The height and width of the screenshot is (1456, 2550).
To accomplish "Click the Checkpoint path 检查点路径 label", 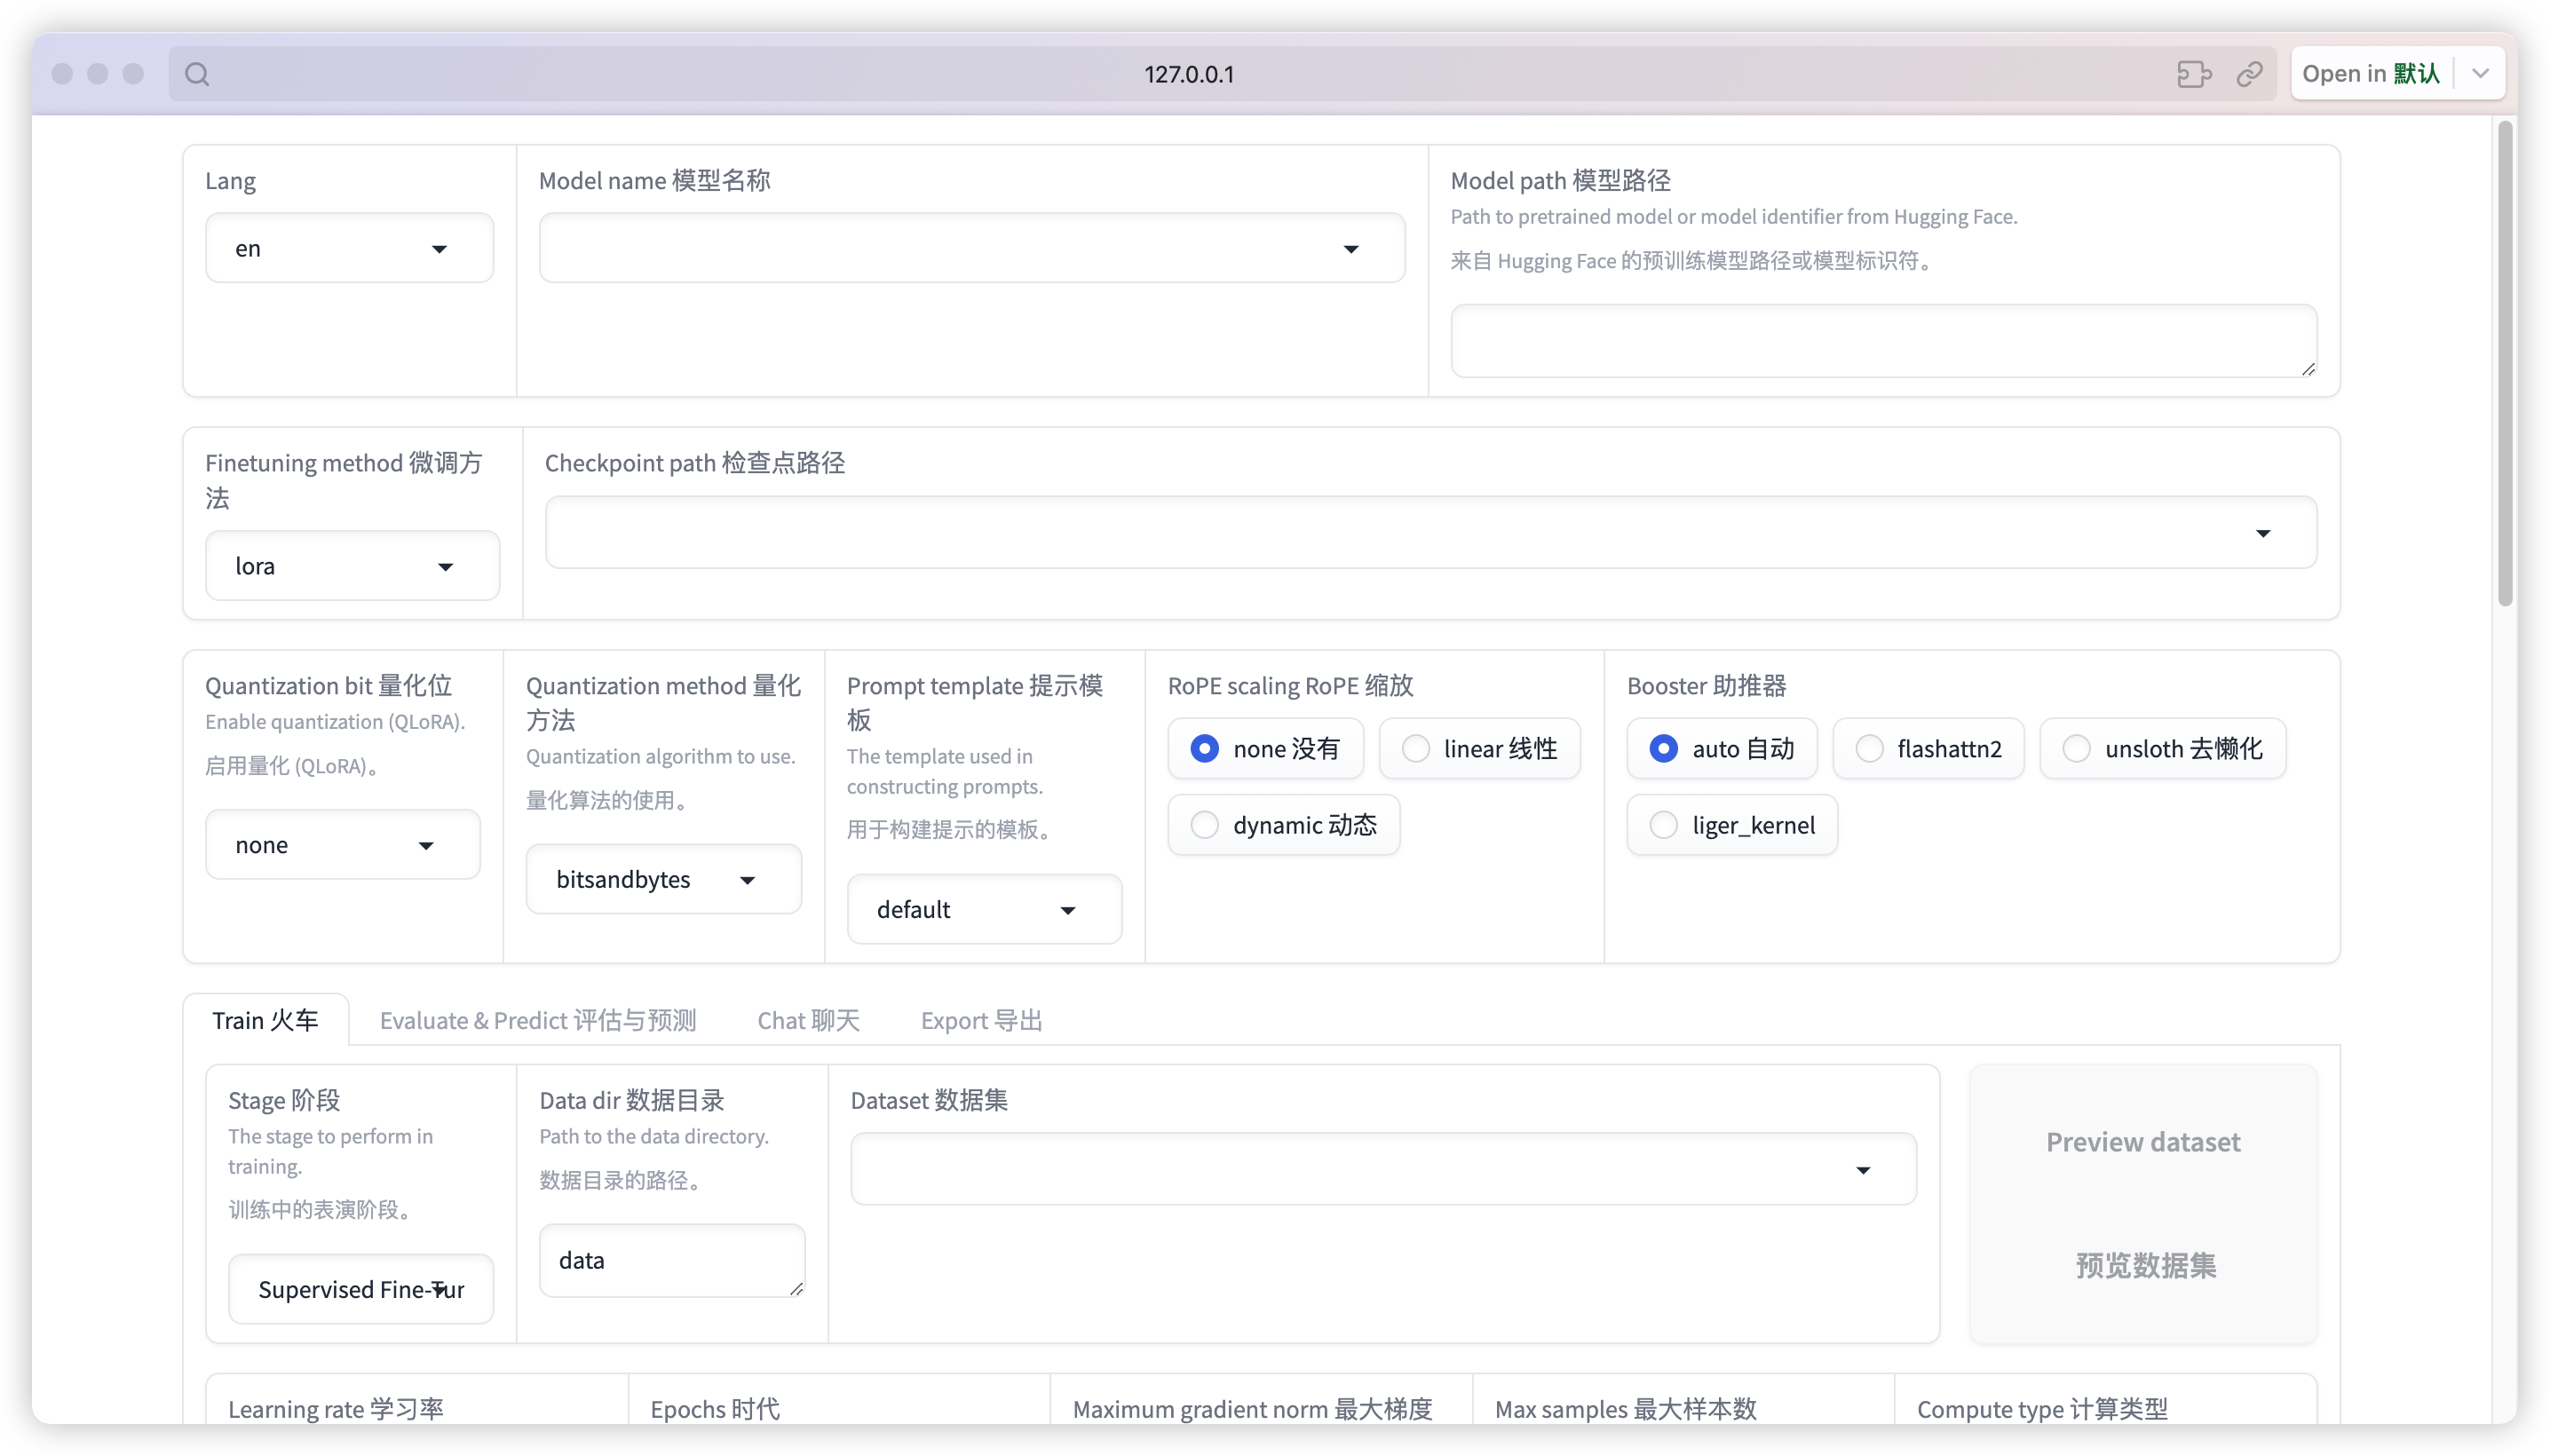I will point(694,463).
